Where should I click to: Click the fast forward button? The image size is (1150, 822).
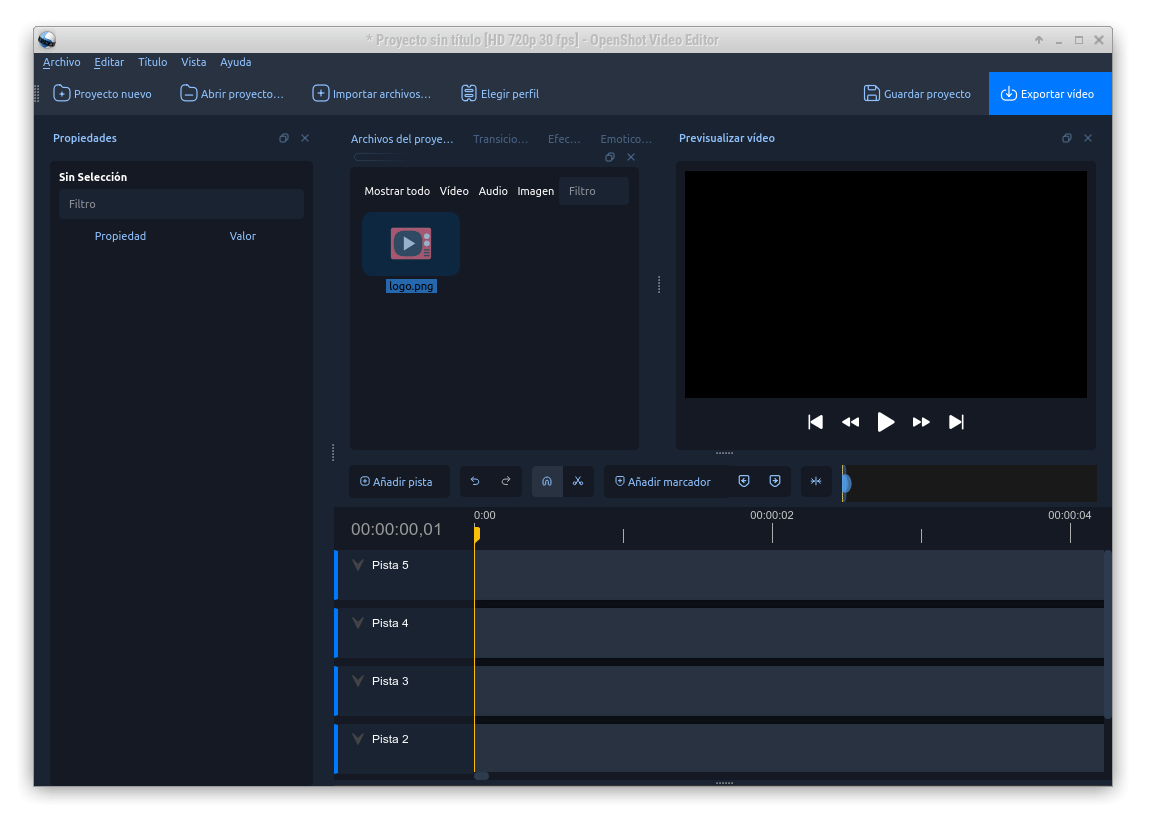[x=921, y=422]
